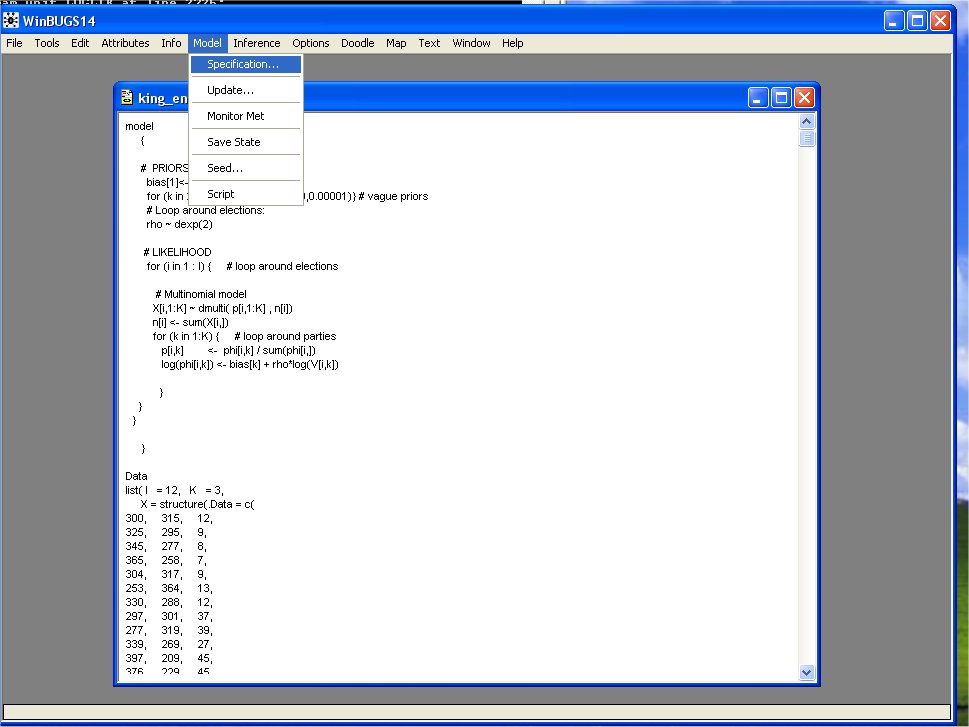Open the File menu
Screen dimensions: 969x727
[x=14, y=43]
